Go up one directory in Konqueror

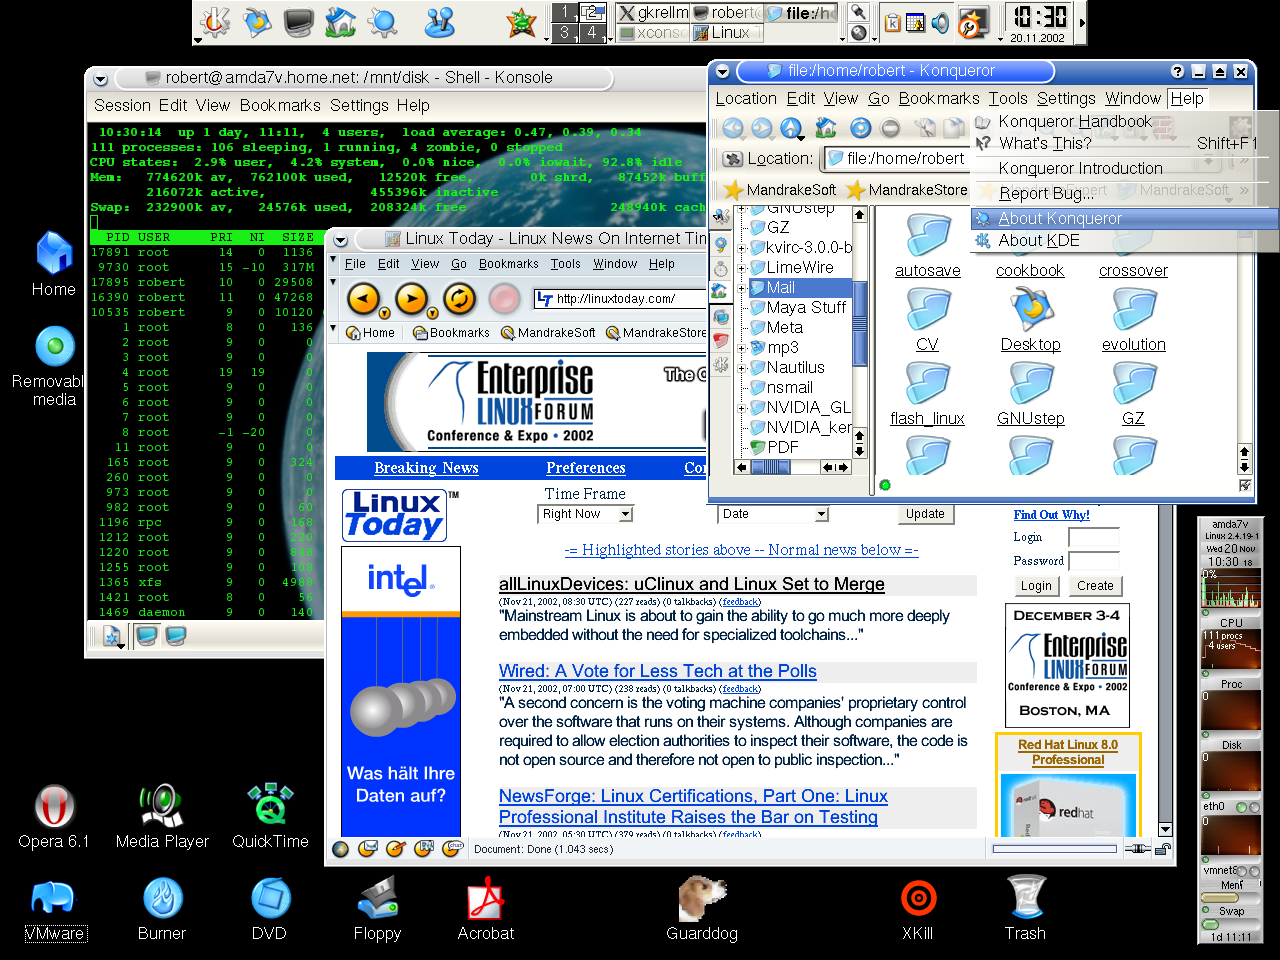(x=791, y=128)
